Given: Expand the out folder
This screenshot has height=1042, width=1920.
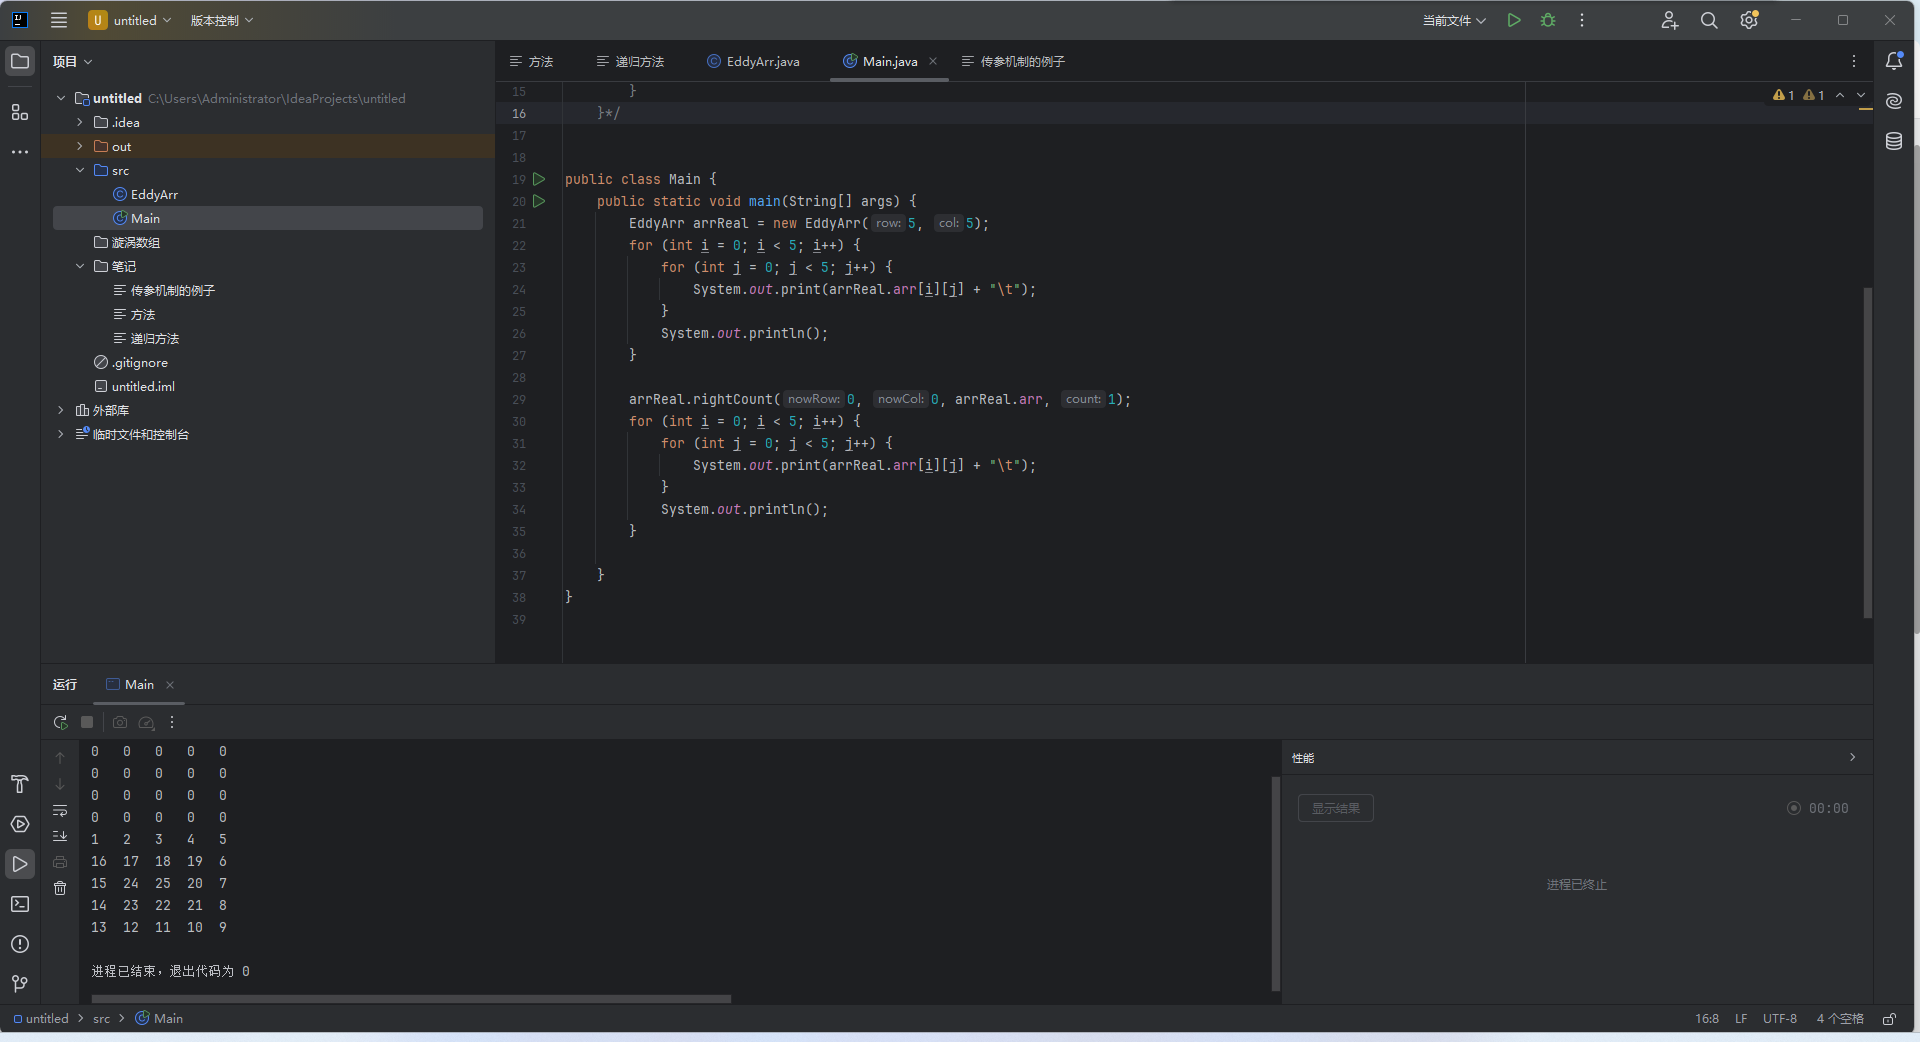Looking at the screenshot, I should coord(80,146).
